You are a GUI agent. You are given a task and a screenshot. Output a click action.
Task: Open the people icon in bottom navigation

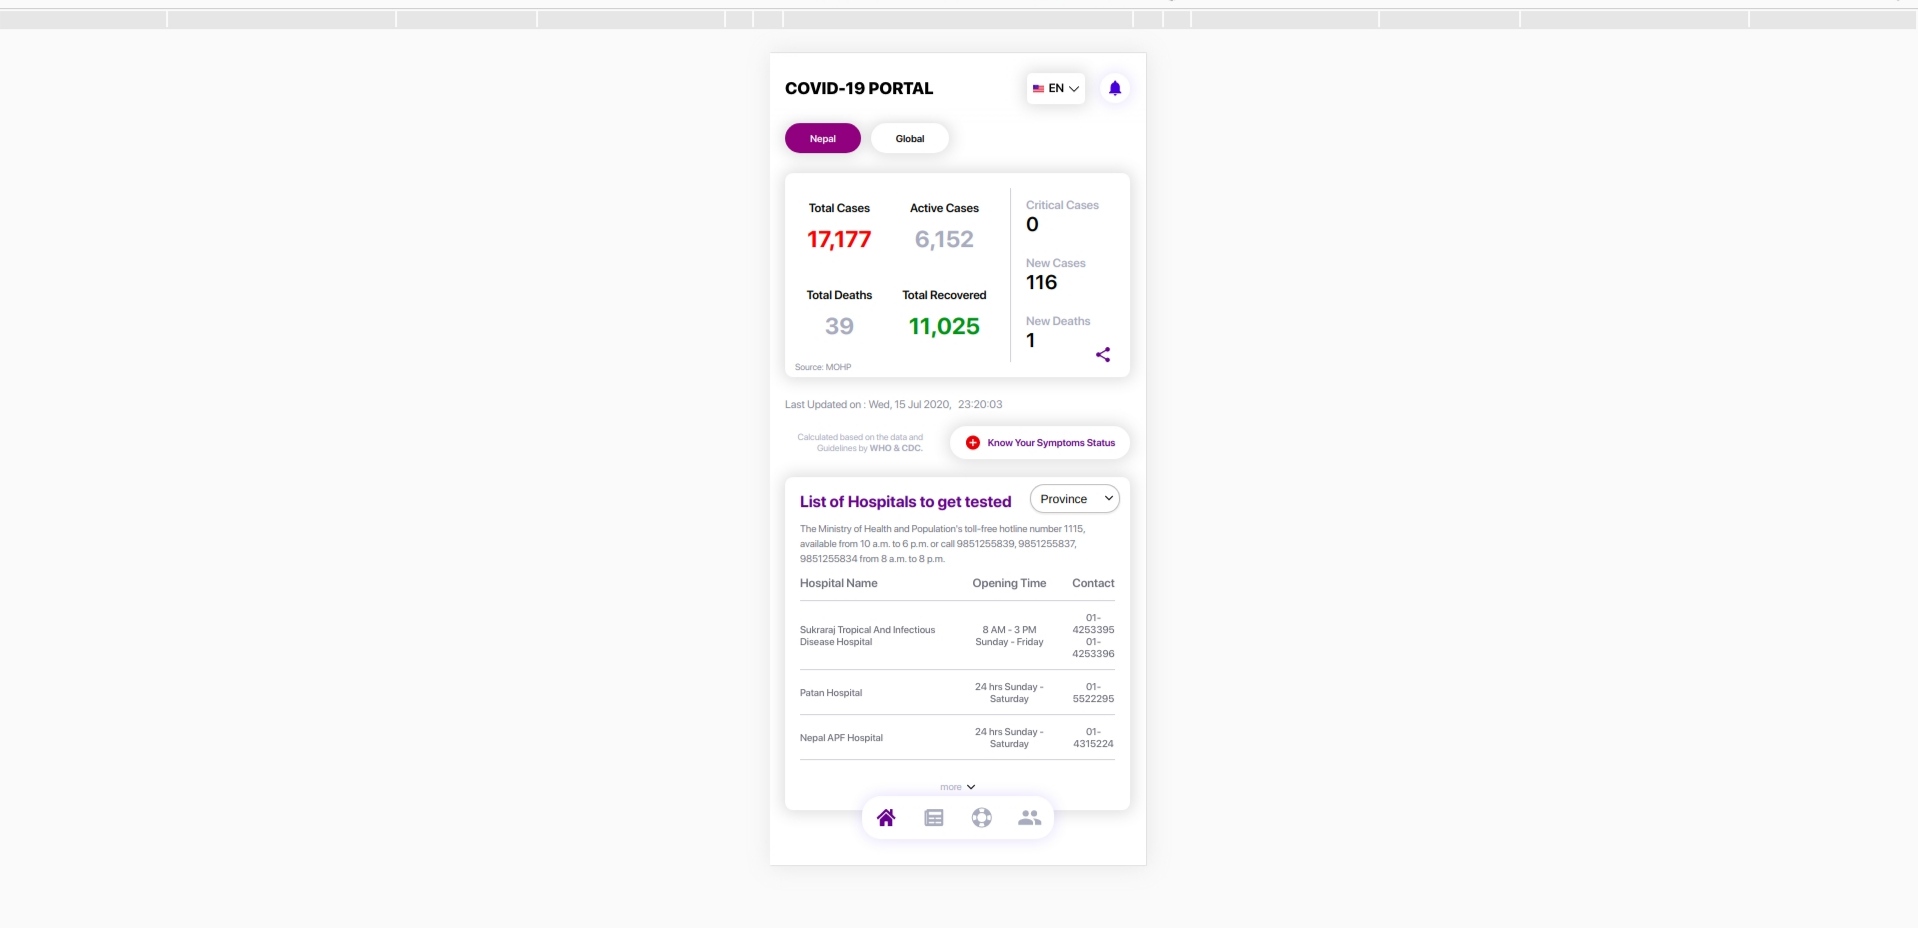coord(1029,818)
